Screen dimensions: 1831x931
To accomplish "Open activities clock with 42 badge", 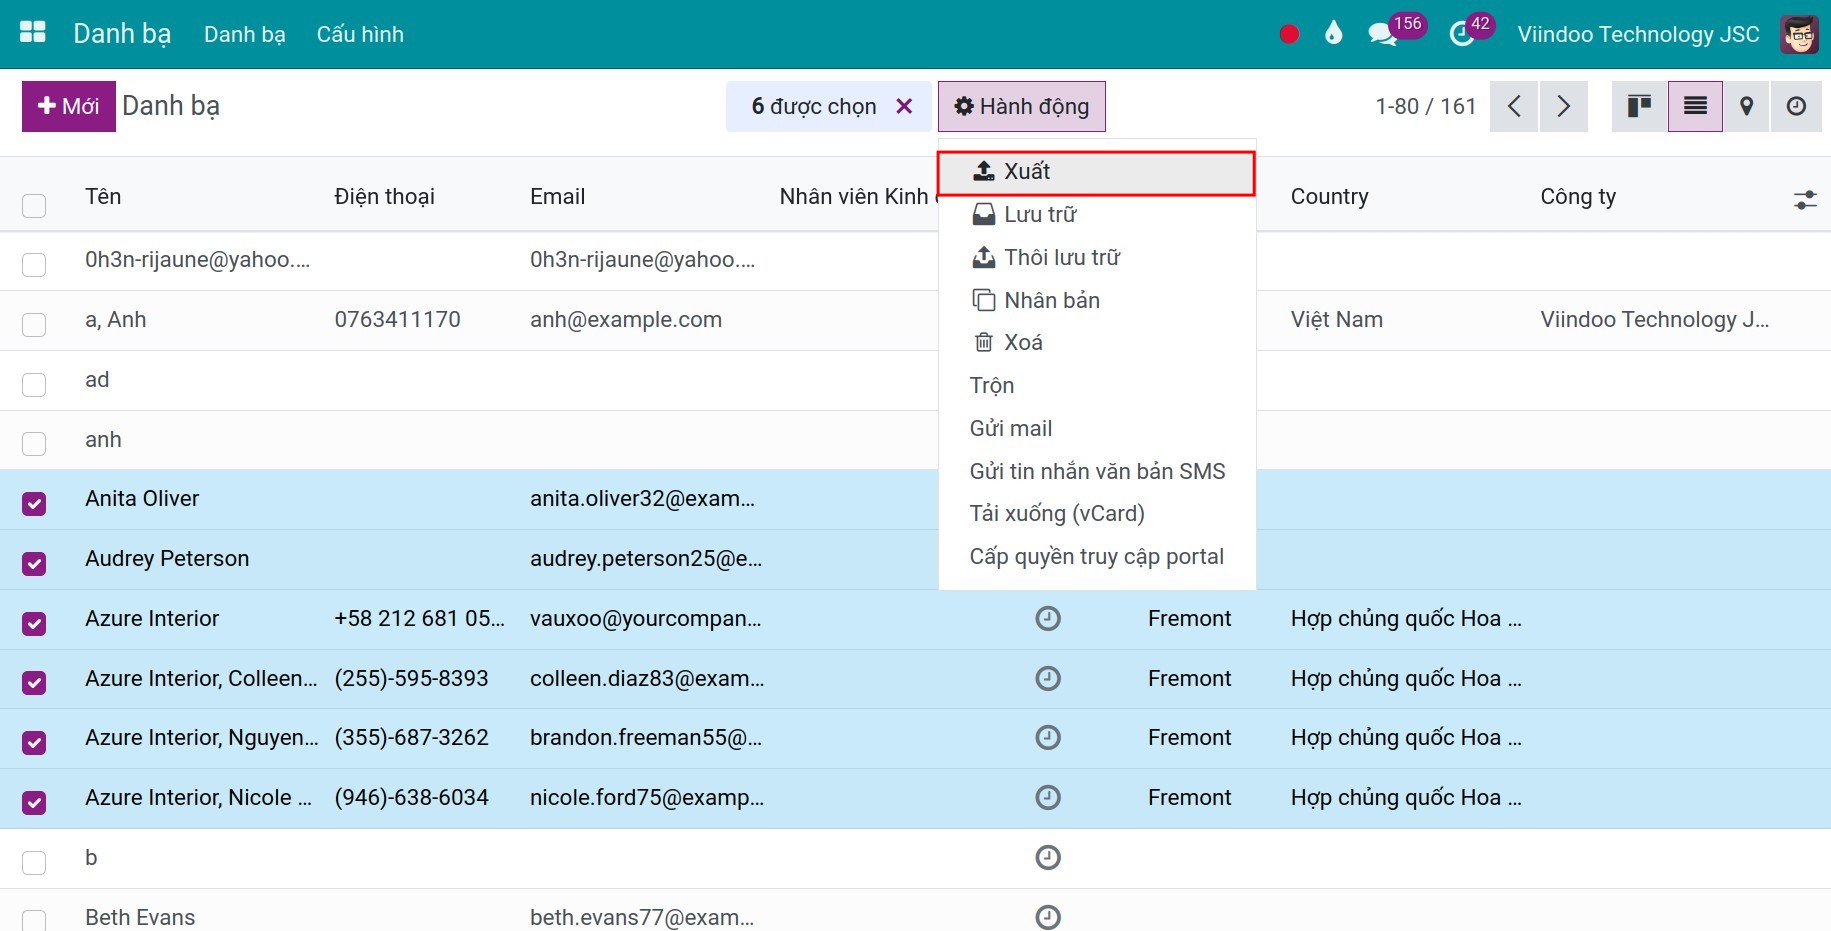I will point(1471,30).
